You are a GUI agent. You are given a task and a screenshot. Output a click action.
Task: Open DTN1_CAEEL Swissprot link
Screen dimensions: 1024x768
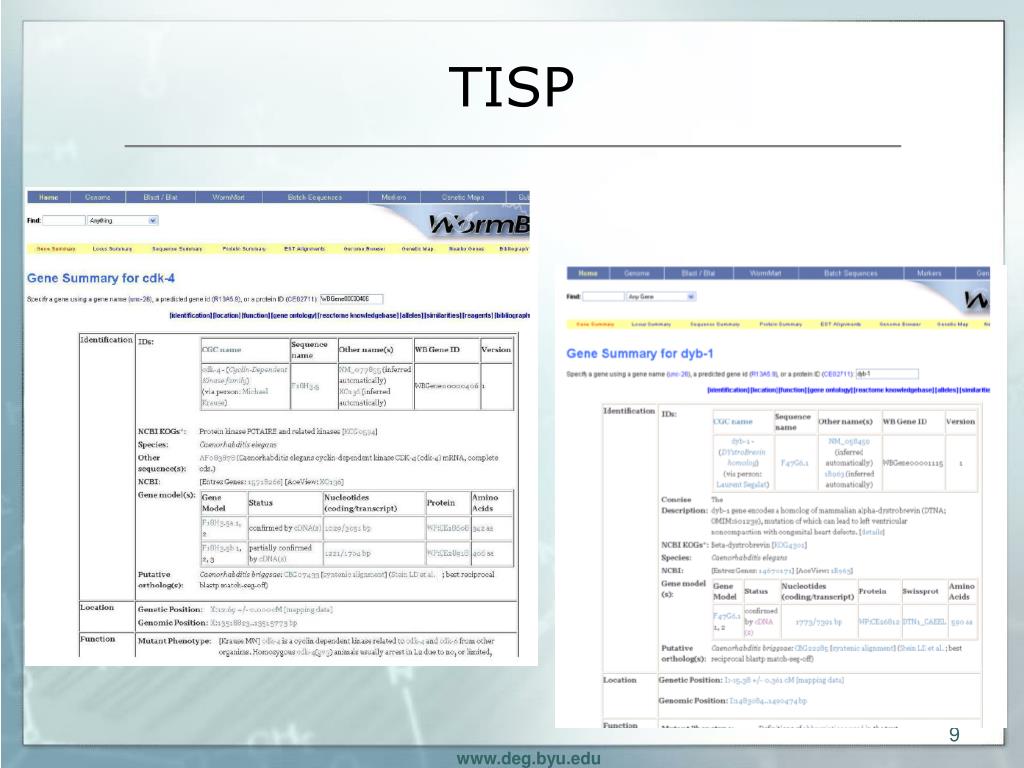tap(924, 622)
